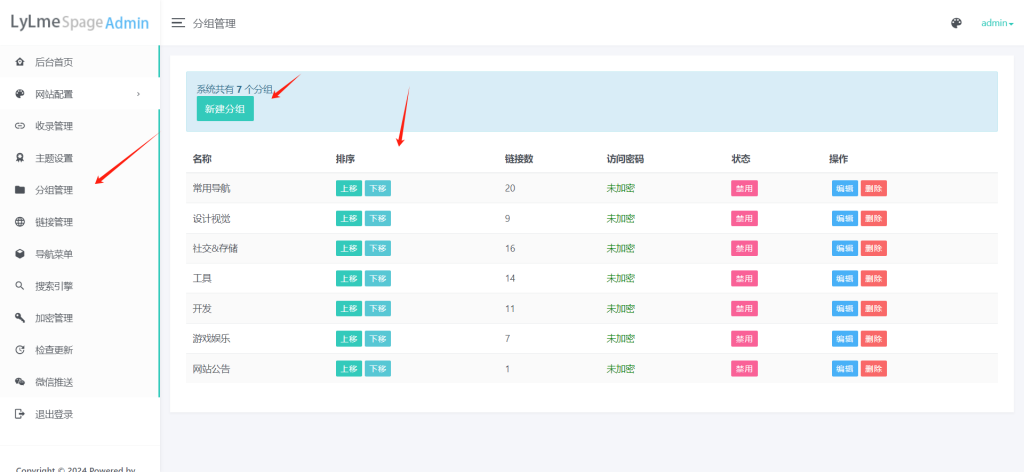The width and height of the screenshot is (1024, 472).
Task: Open the admin user dropdown
Action: (996, 23)
